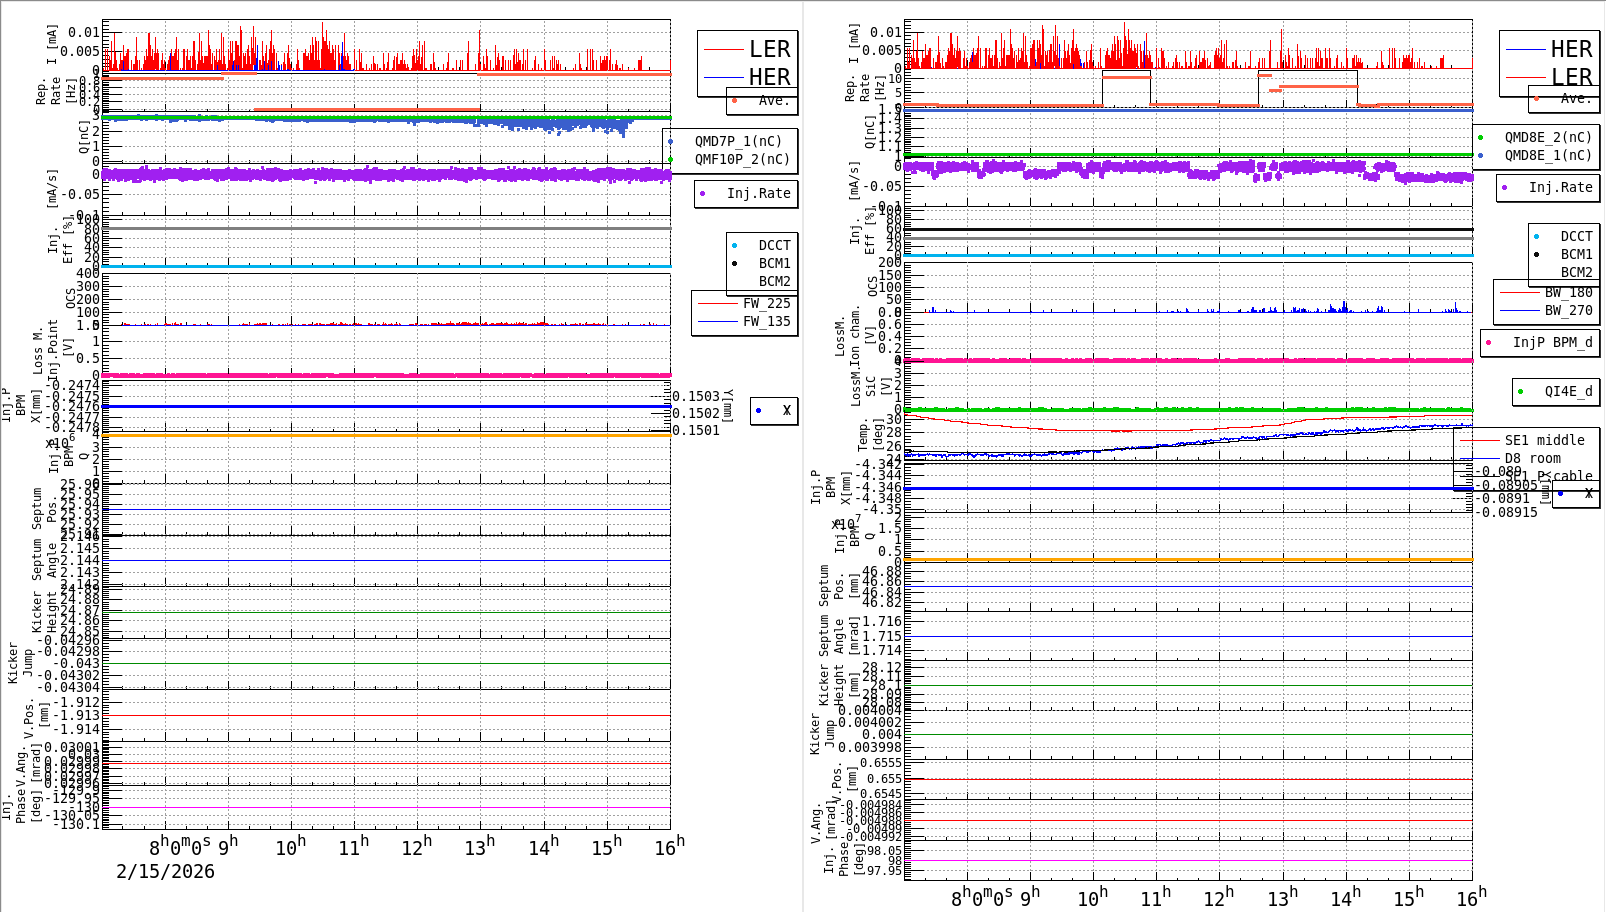Click the 14h time tick on the left plot
Image resolution: width=1606 pixels, height=912 pixels.
pyautogui.click(x=544, y=847)
